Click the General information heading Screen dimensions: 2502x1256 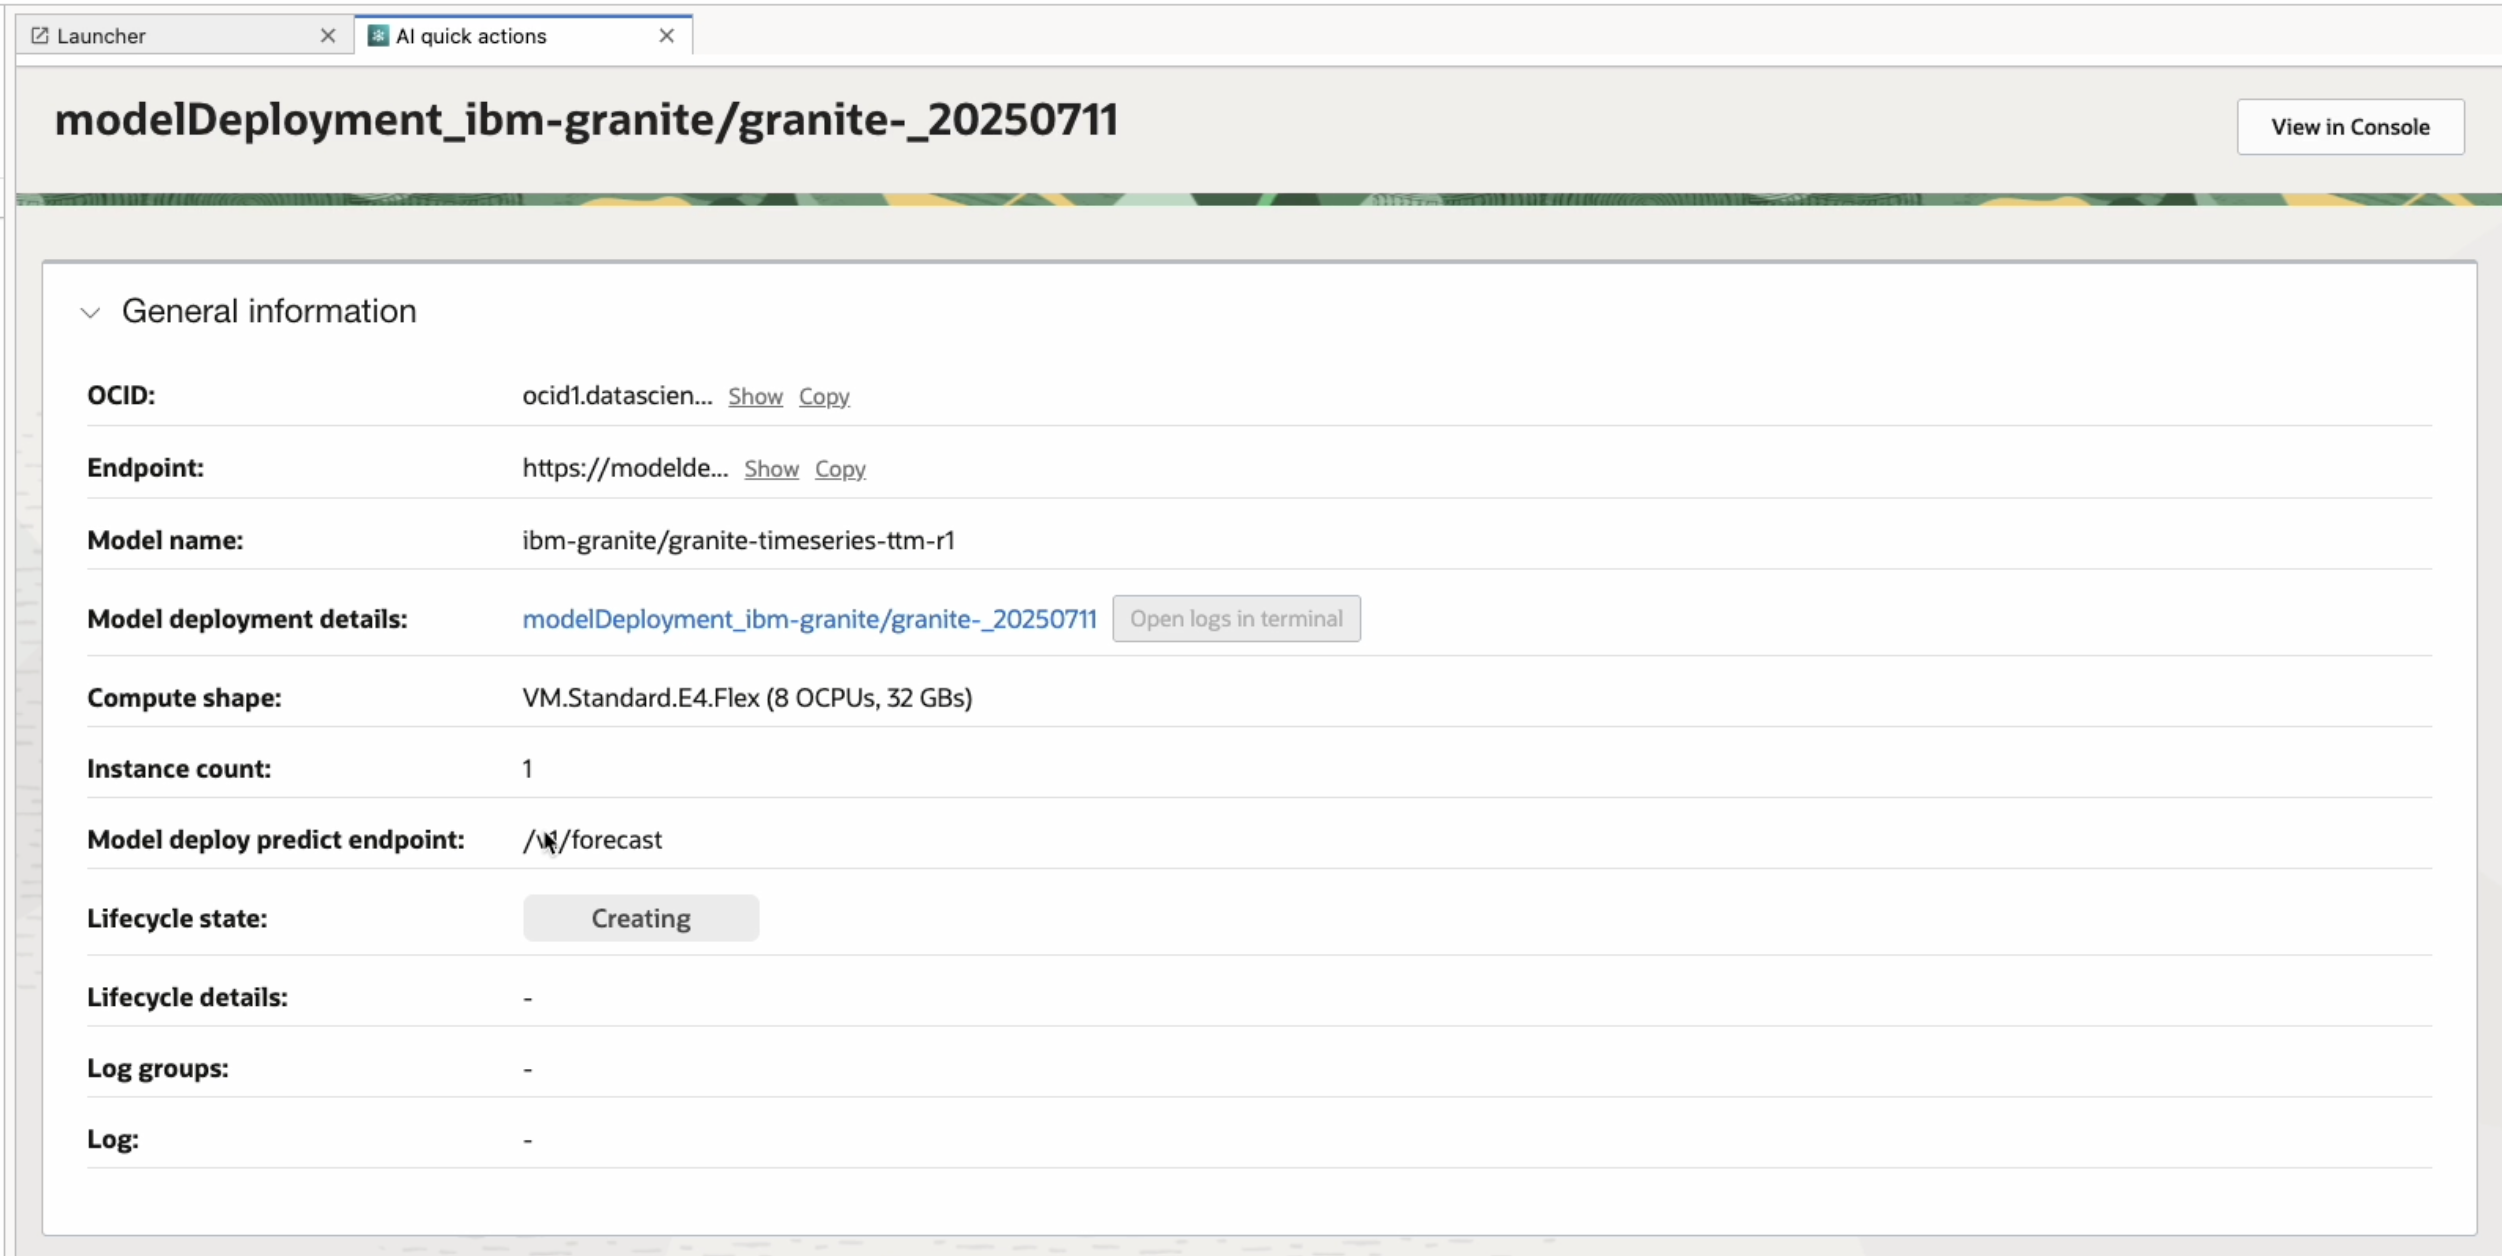[x=268, y=312]
